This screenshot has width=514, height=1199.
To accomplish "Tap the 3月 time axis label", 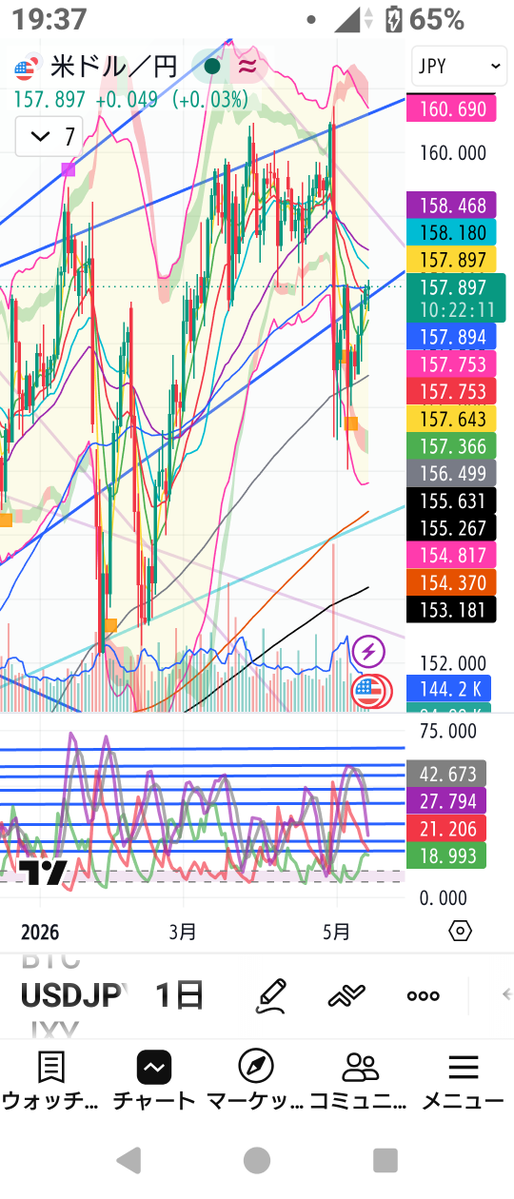I will [182, 931].
